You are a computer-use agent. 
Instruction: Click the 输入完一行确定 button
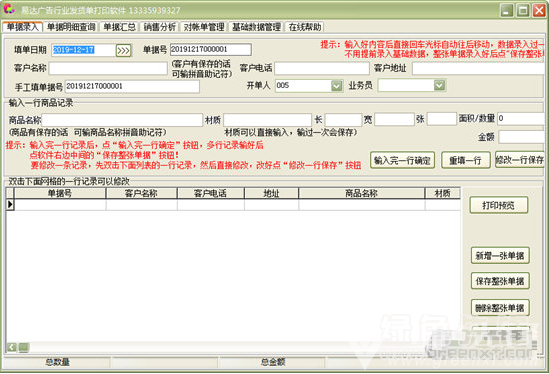tap(402, 160)
